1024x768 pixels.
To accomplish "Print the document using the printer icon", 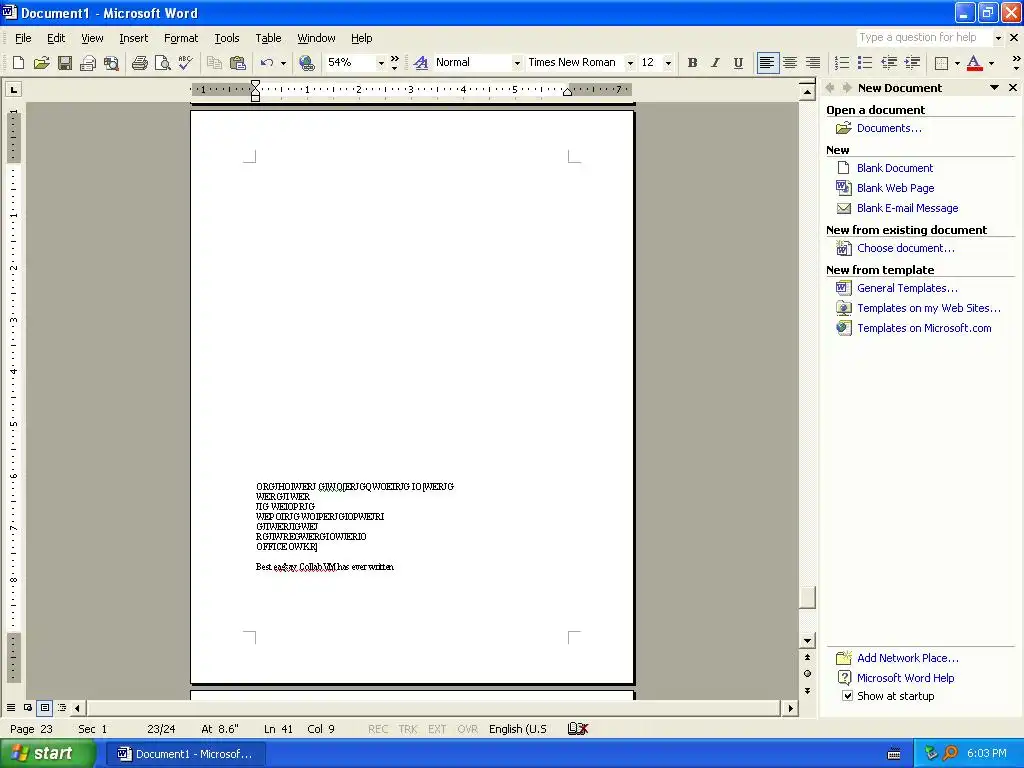I will (x=139, y=63).
